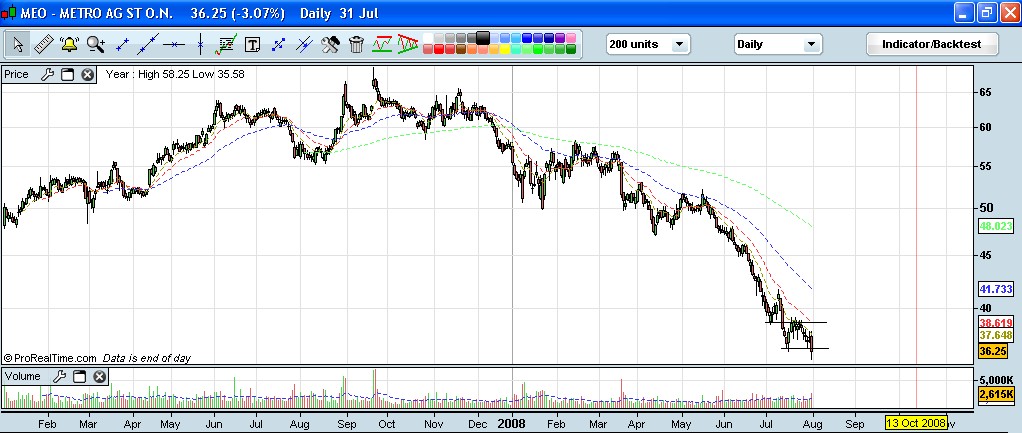
Task: Select the ruler measurement tool
Action: click(44, 44)
